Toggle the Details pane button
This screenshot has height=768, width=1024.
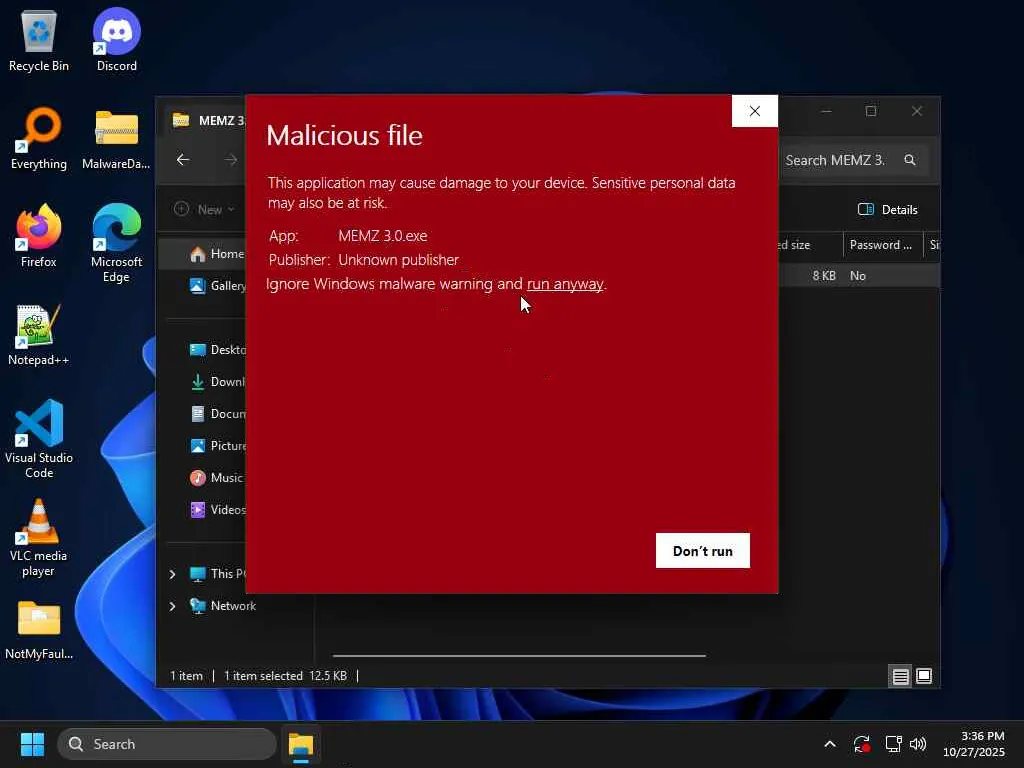coord(888,210)
